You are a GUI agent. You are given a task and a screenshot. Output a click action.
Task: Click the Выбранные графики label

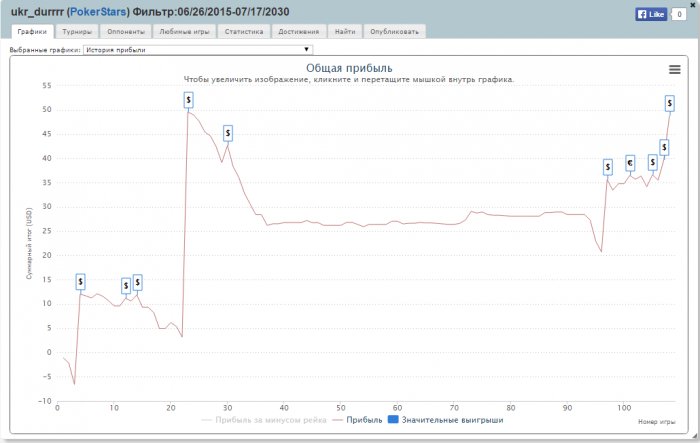click(45, 50)
